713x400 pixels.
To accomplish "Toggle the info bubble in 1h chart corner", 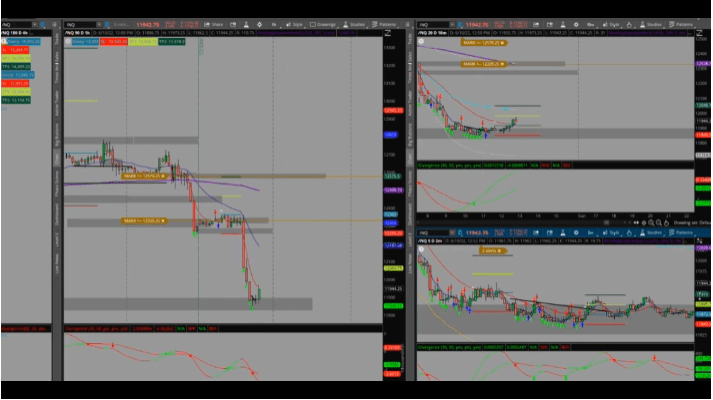I will 68,41.
